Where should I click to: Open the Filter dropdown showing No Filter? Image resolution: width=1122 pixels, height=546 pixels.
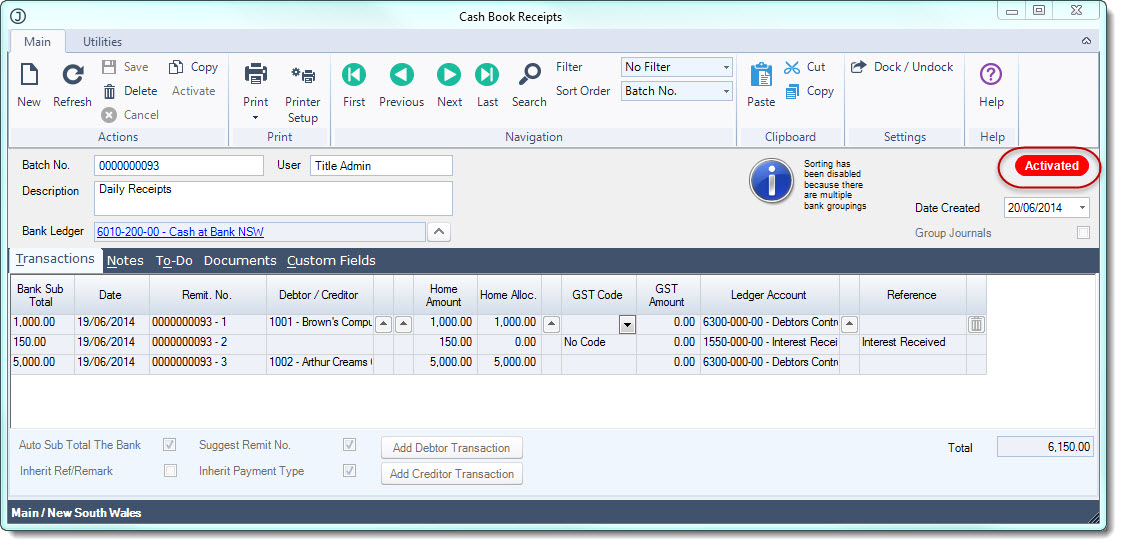pyautogui.click(x=676, y=67)
